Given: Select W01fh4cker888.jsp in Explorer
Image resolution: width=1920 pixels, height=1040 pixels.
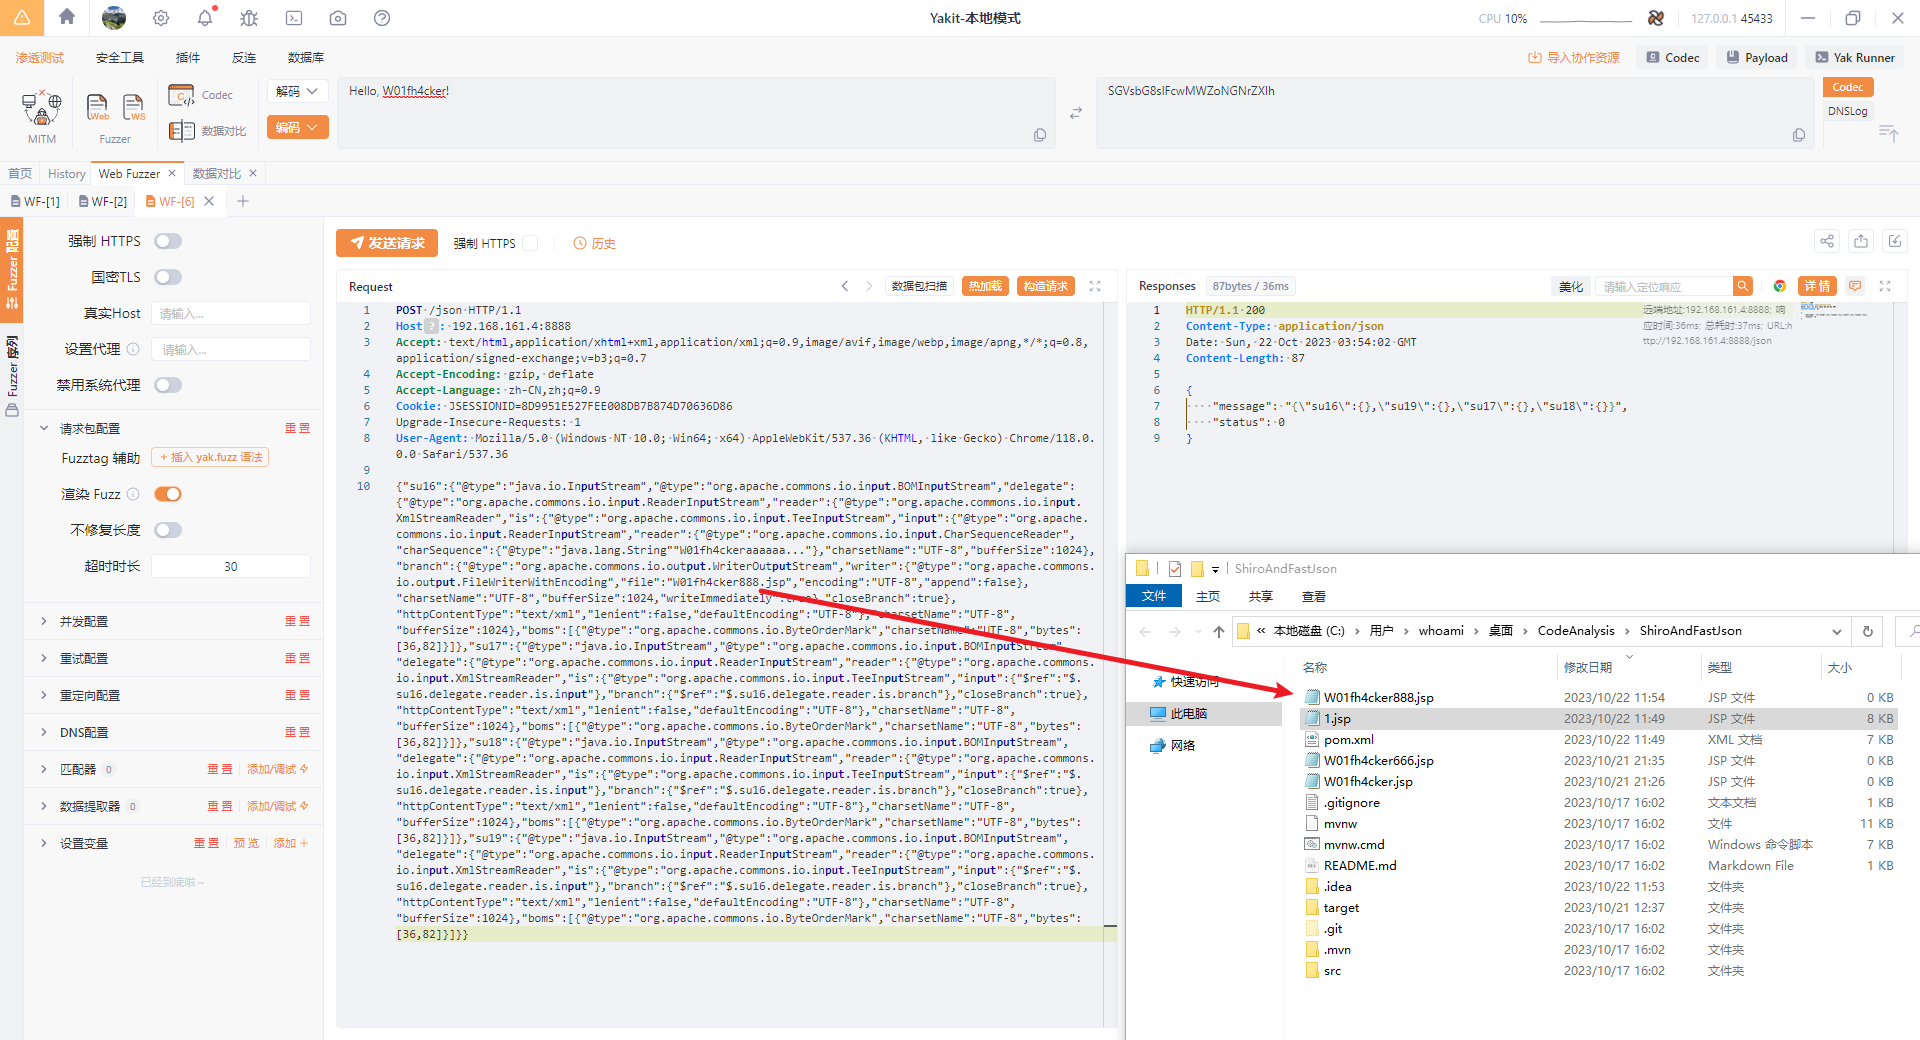Looking at the screenshot, I should point(1378,697).
